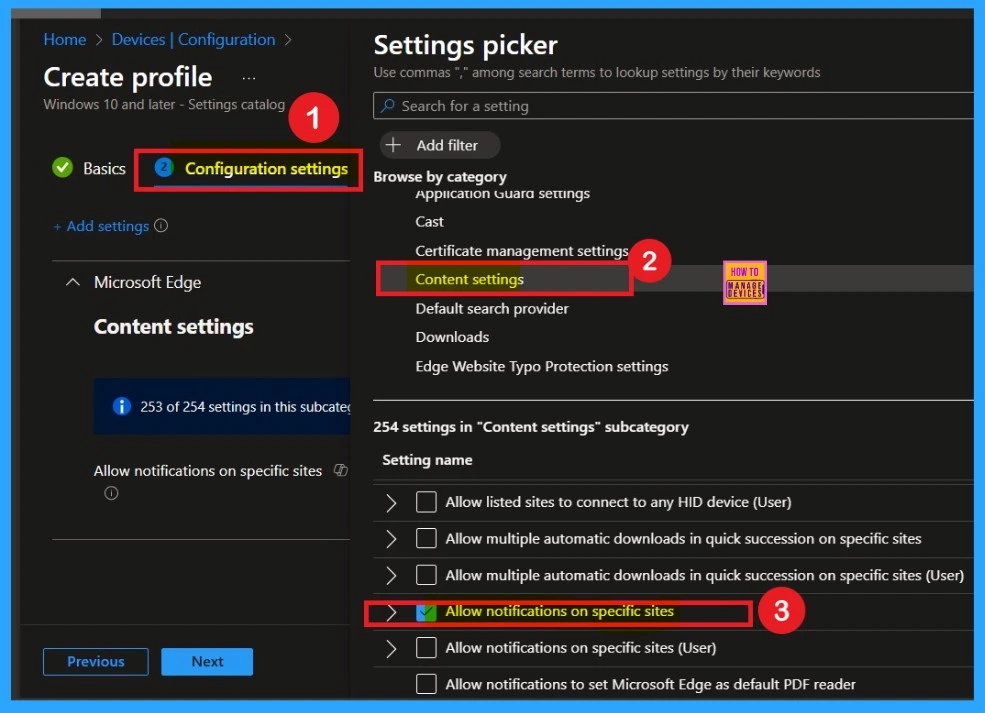Viewport: 985px width, 713px height.
Task: Select the Cast category
Action: coord(429,222)
